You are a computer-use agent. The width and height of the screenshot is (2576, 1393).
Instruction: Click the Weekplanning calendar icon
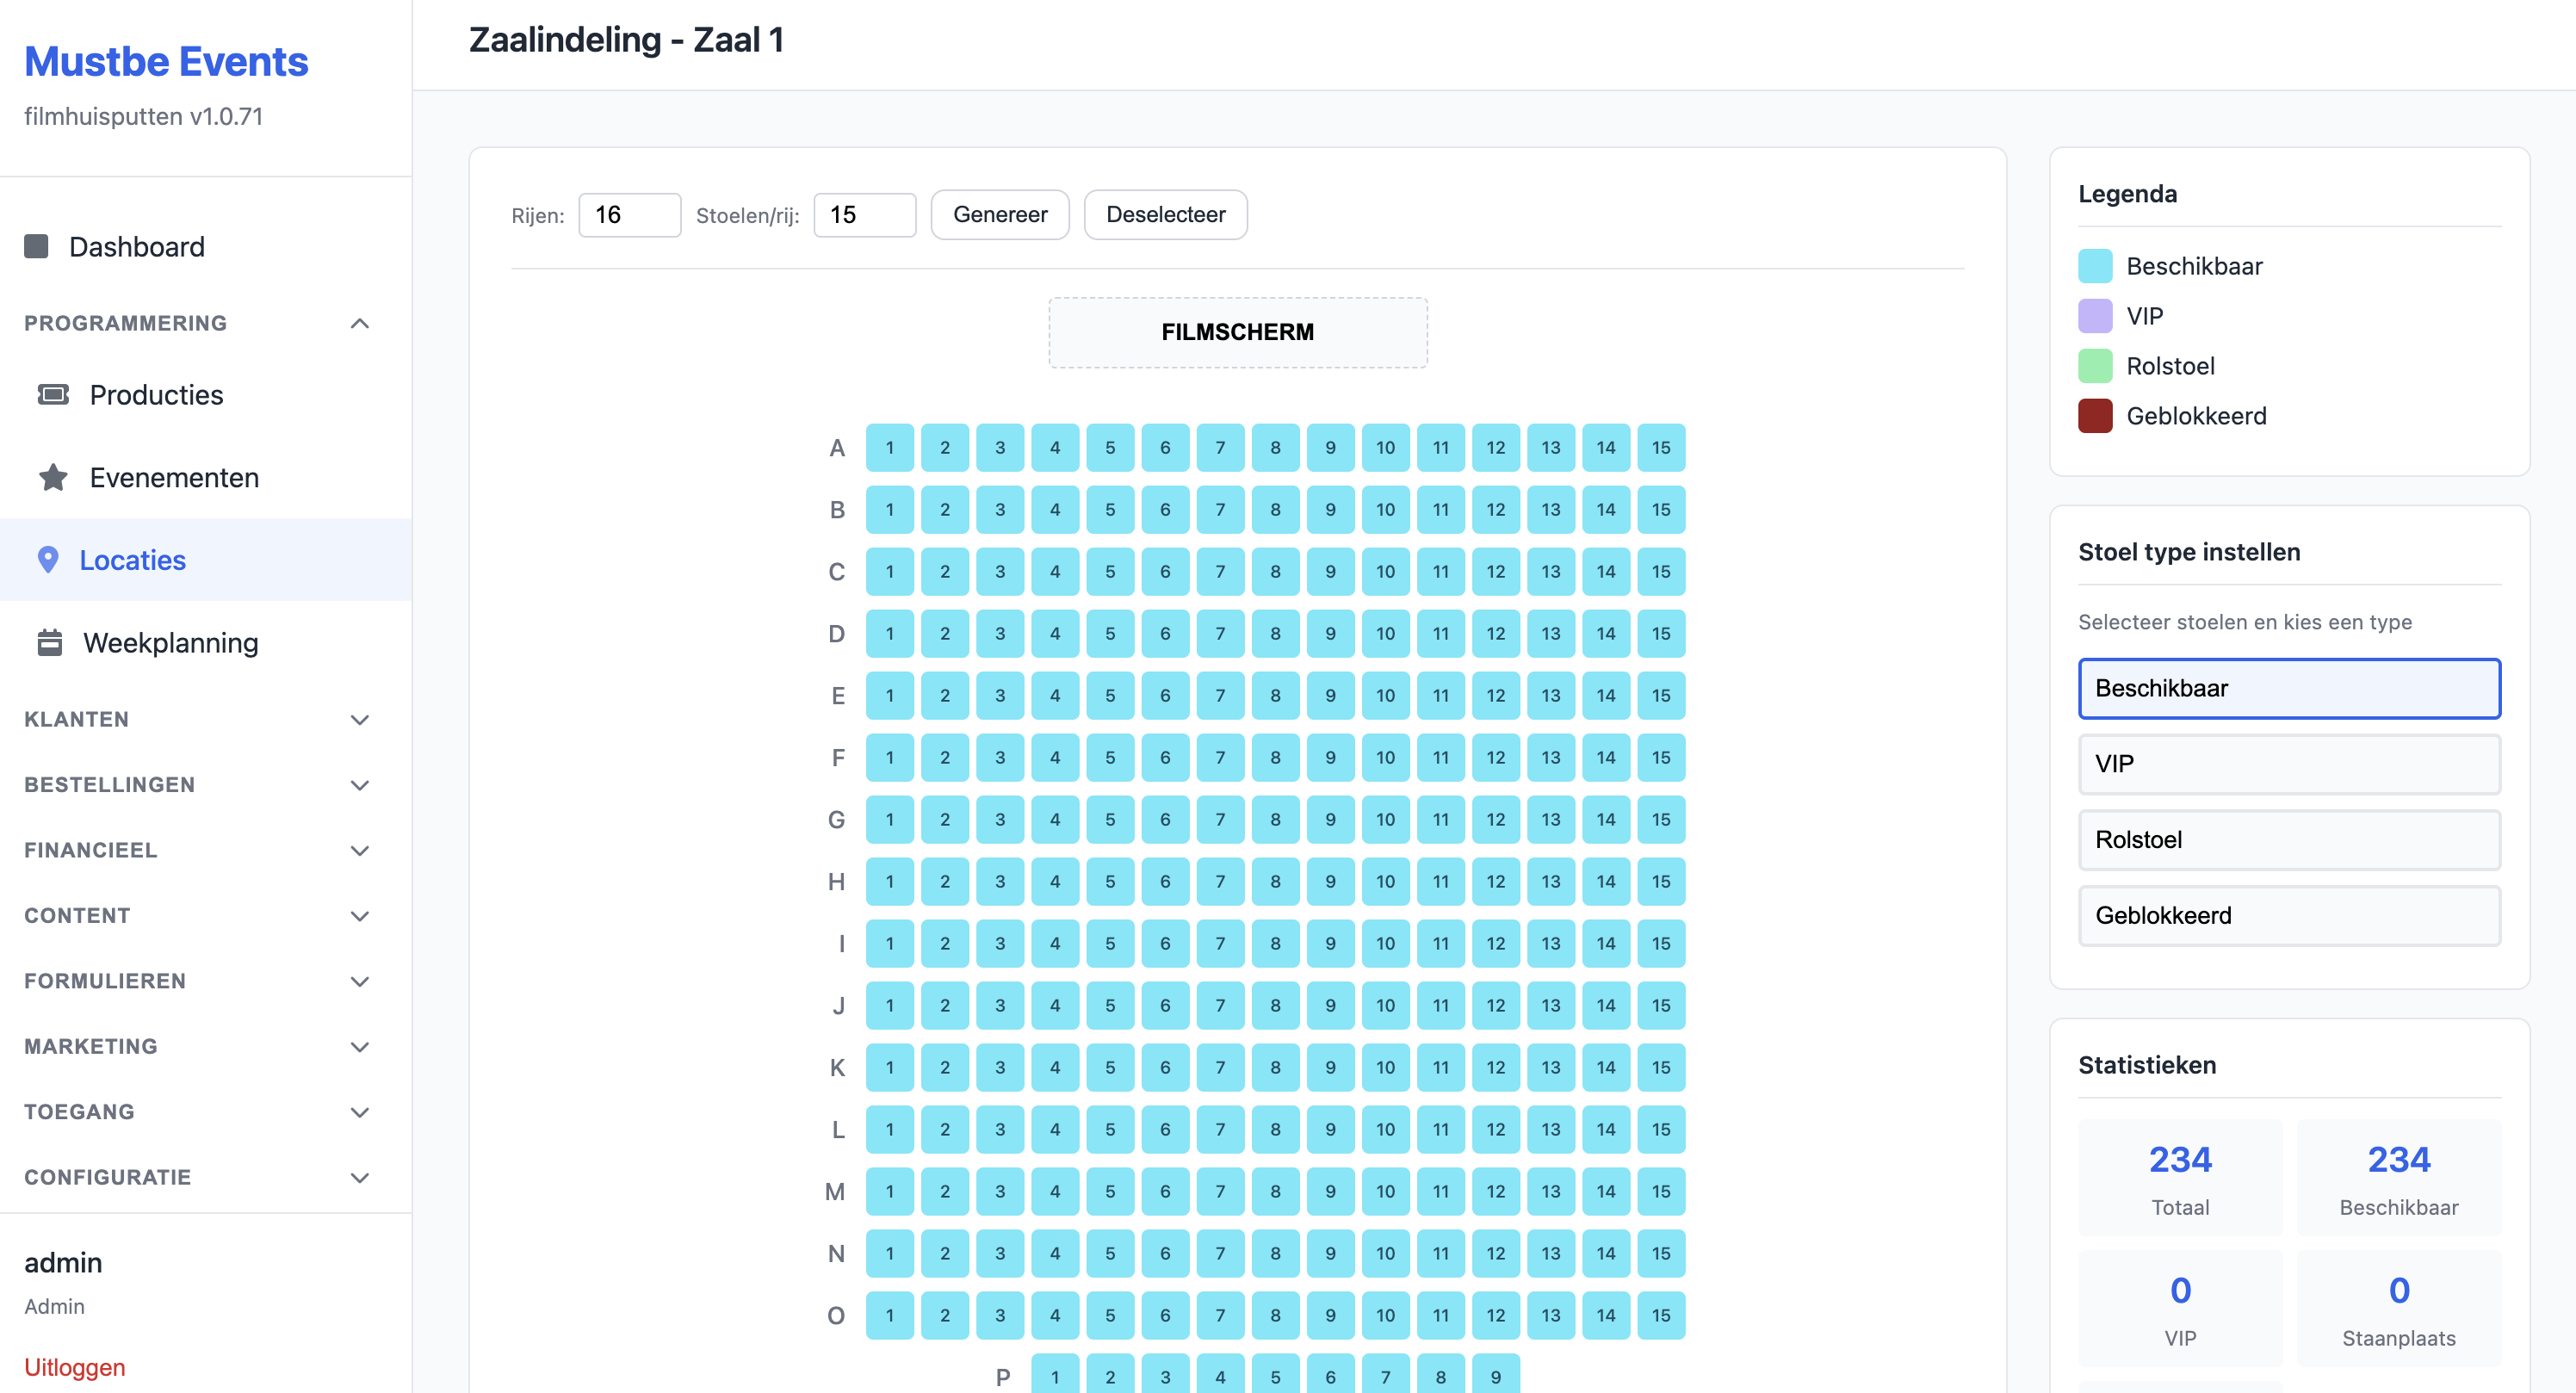[50, 643]
